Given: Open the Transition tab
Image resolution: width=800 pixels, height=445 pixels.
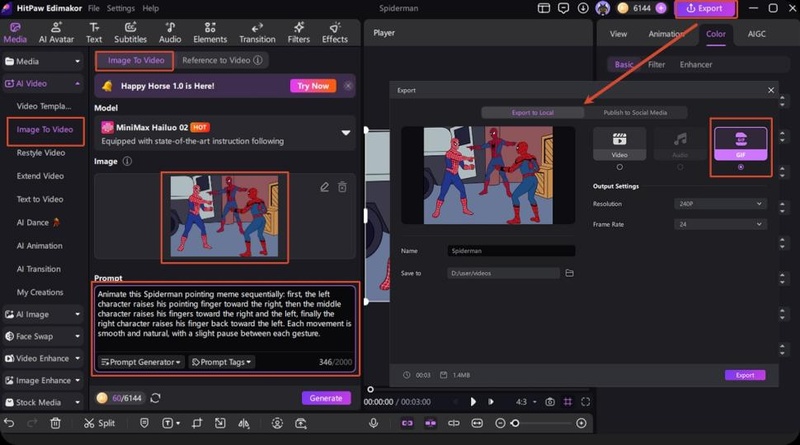Looking at the screenshot, I should tap(257, 33).
